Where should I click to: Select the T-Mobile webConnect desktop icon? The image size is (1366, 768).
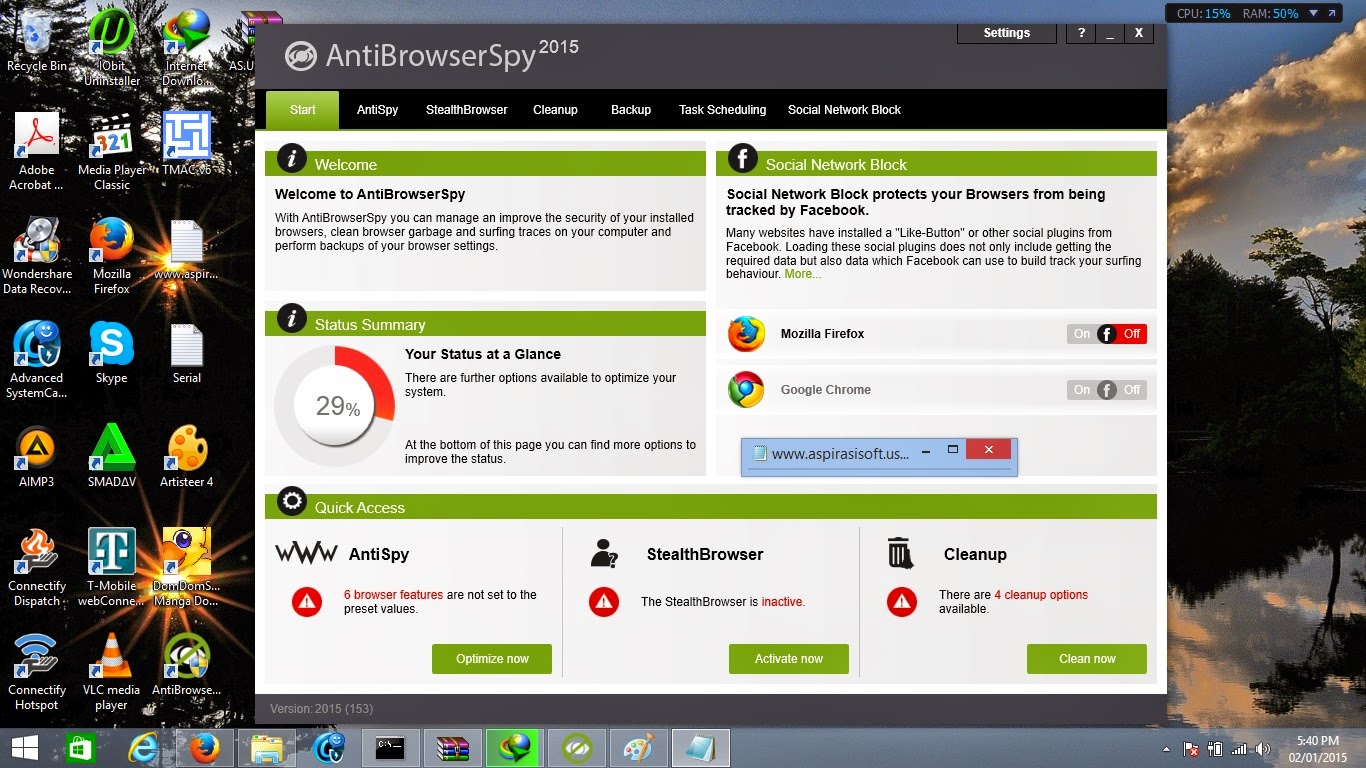(x=112, y=567)
